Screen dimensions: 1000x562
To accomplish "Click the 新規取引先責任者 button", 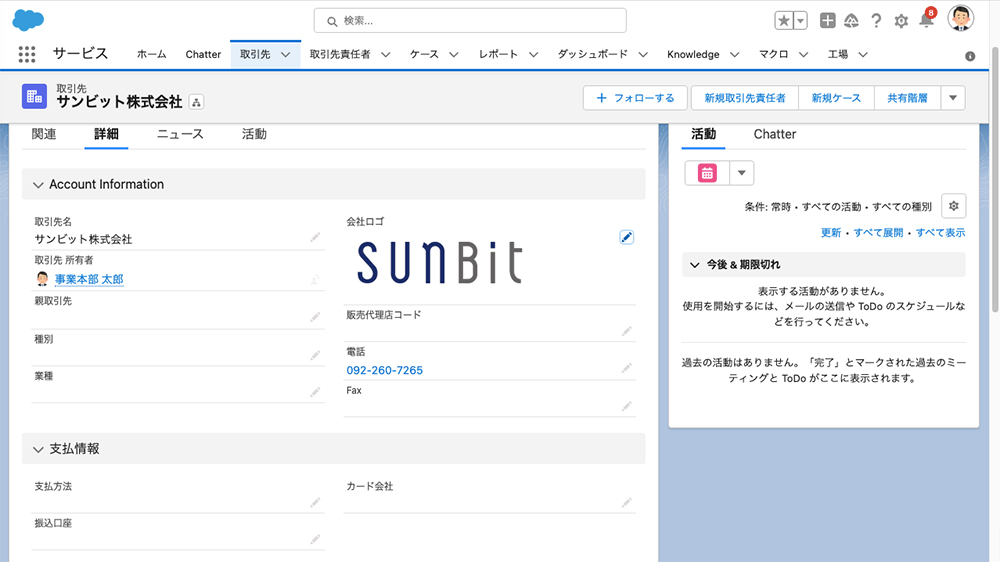I will [x=745, y=98].
